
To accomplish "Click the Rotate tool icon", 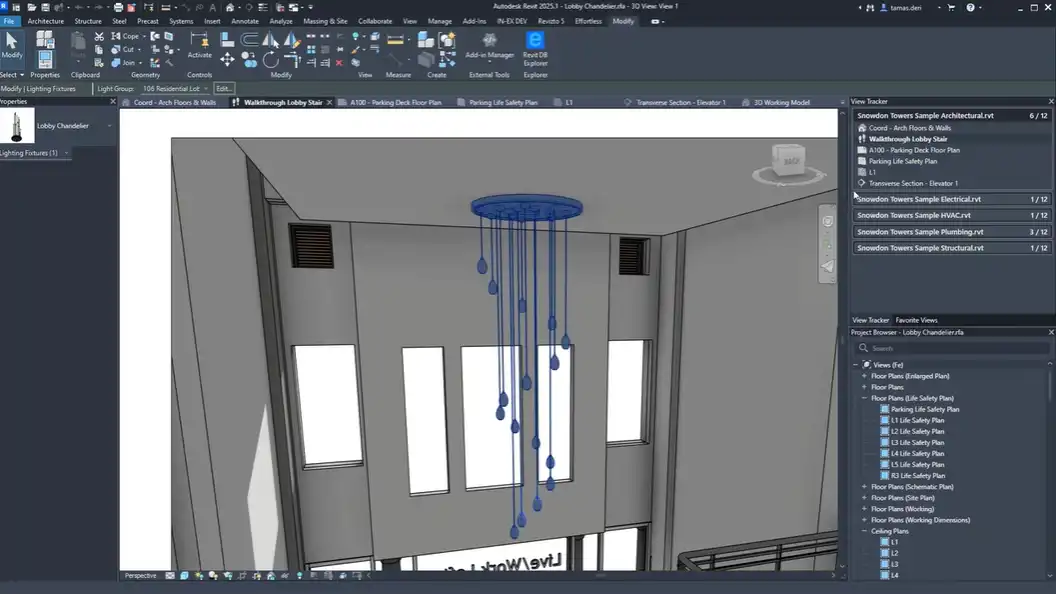I will click(271, 60).
